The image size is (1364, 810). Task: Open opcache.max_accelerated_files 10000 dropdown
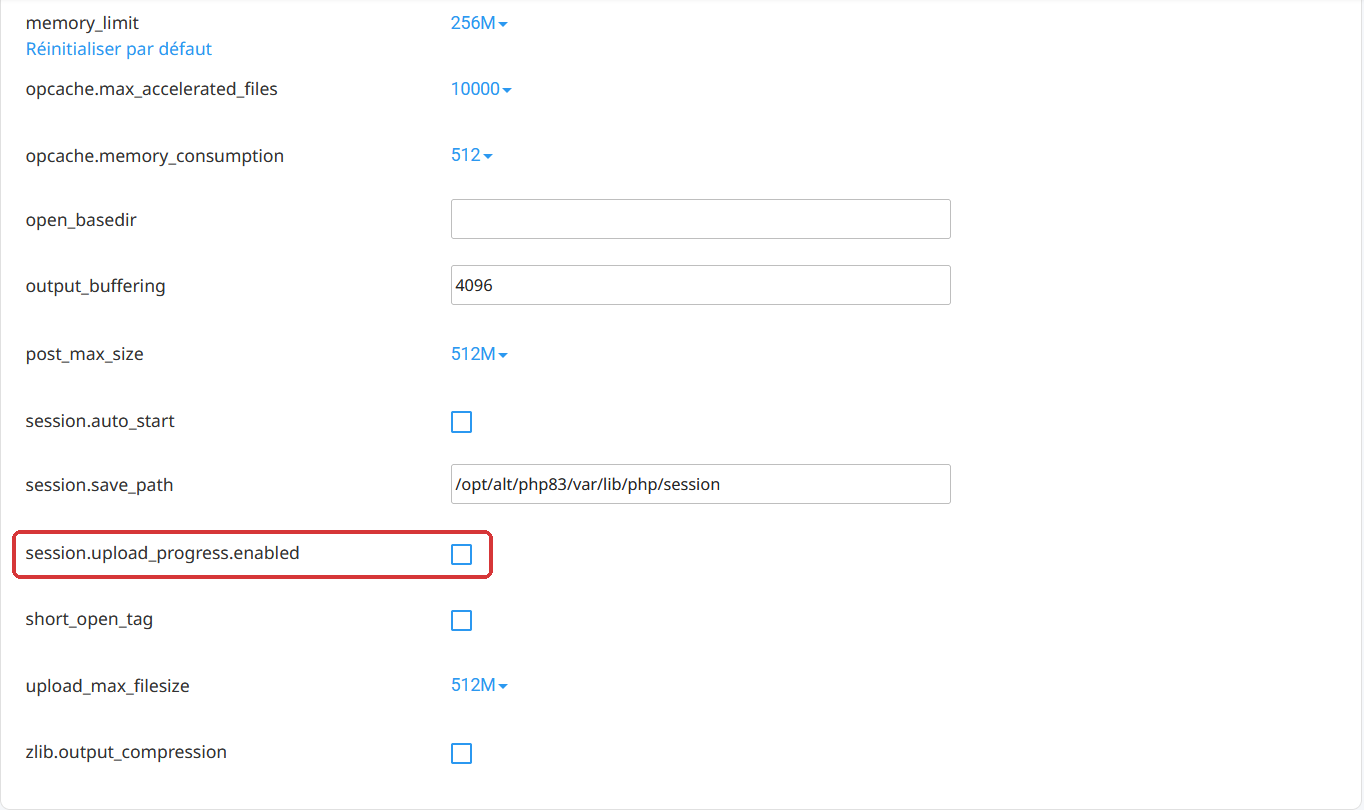tap(481, 89)
